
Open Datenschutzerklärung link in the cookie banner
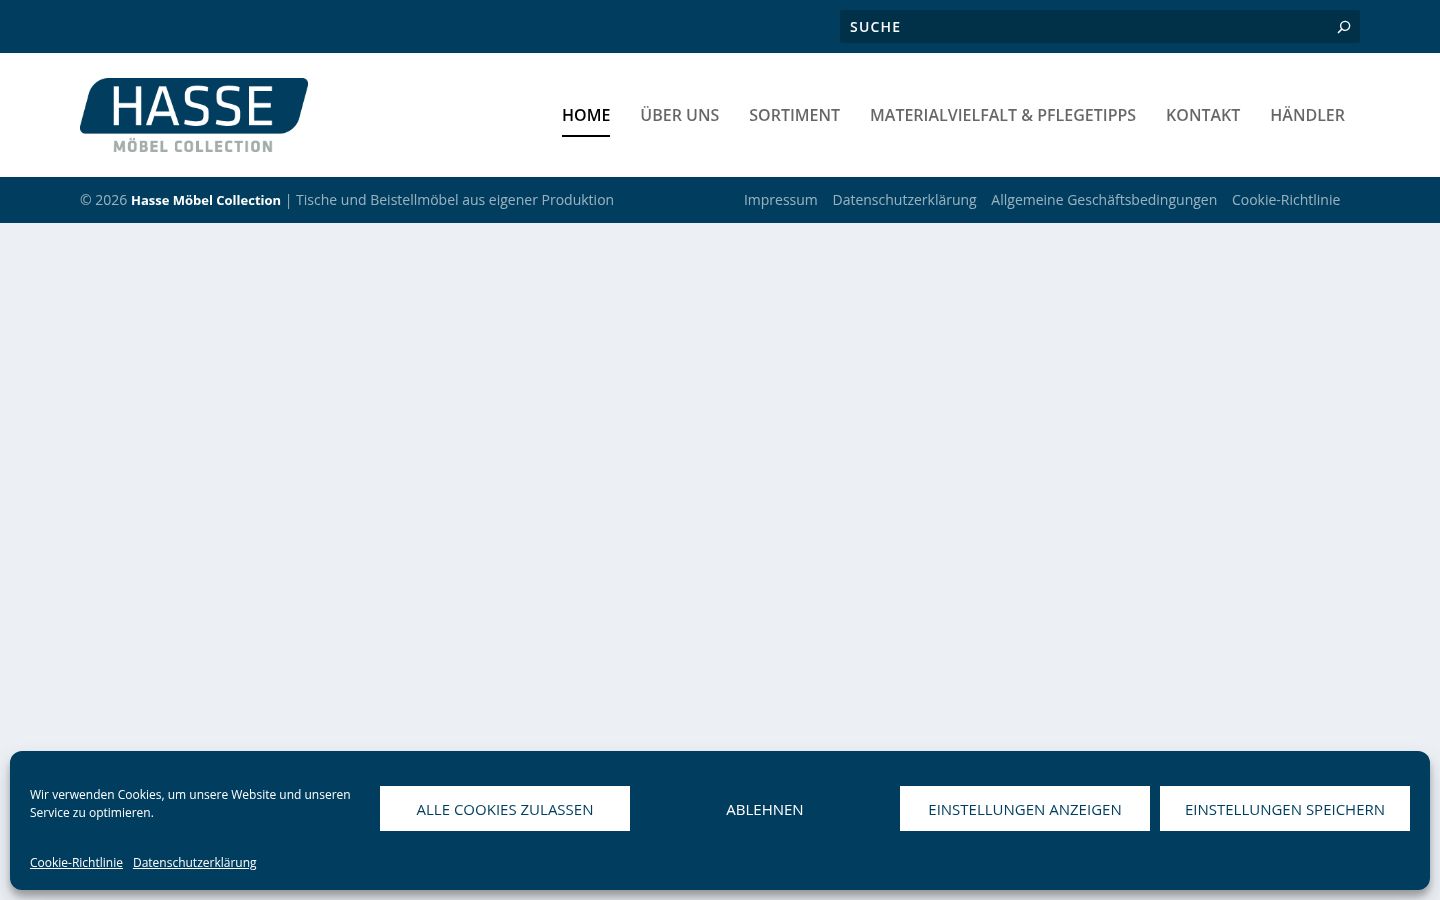195,862
